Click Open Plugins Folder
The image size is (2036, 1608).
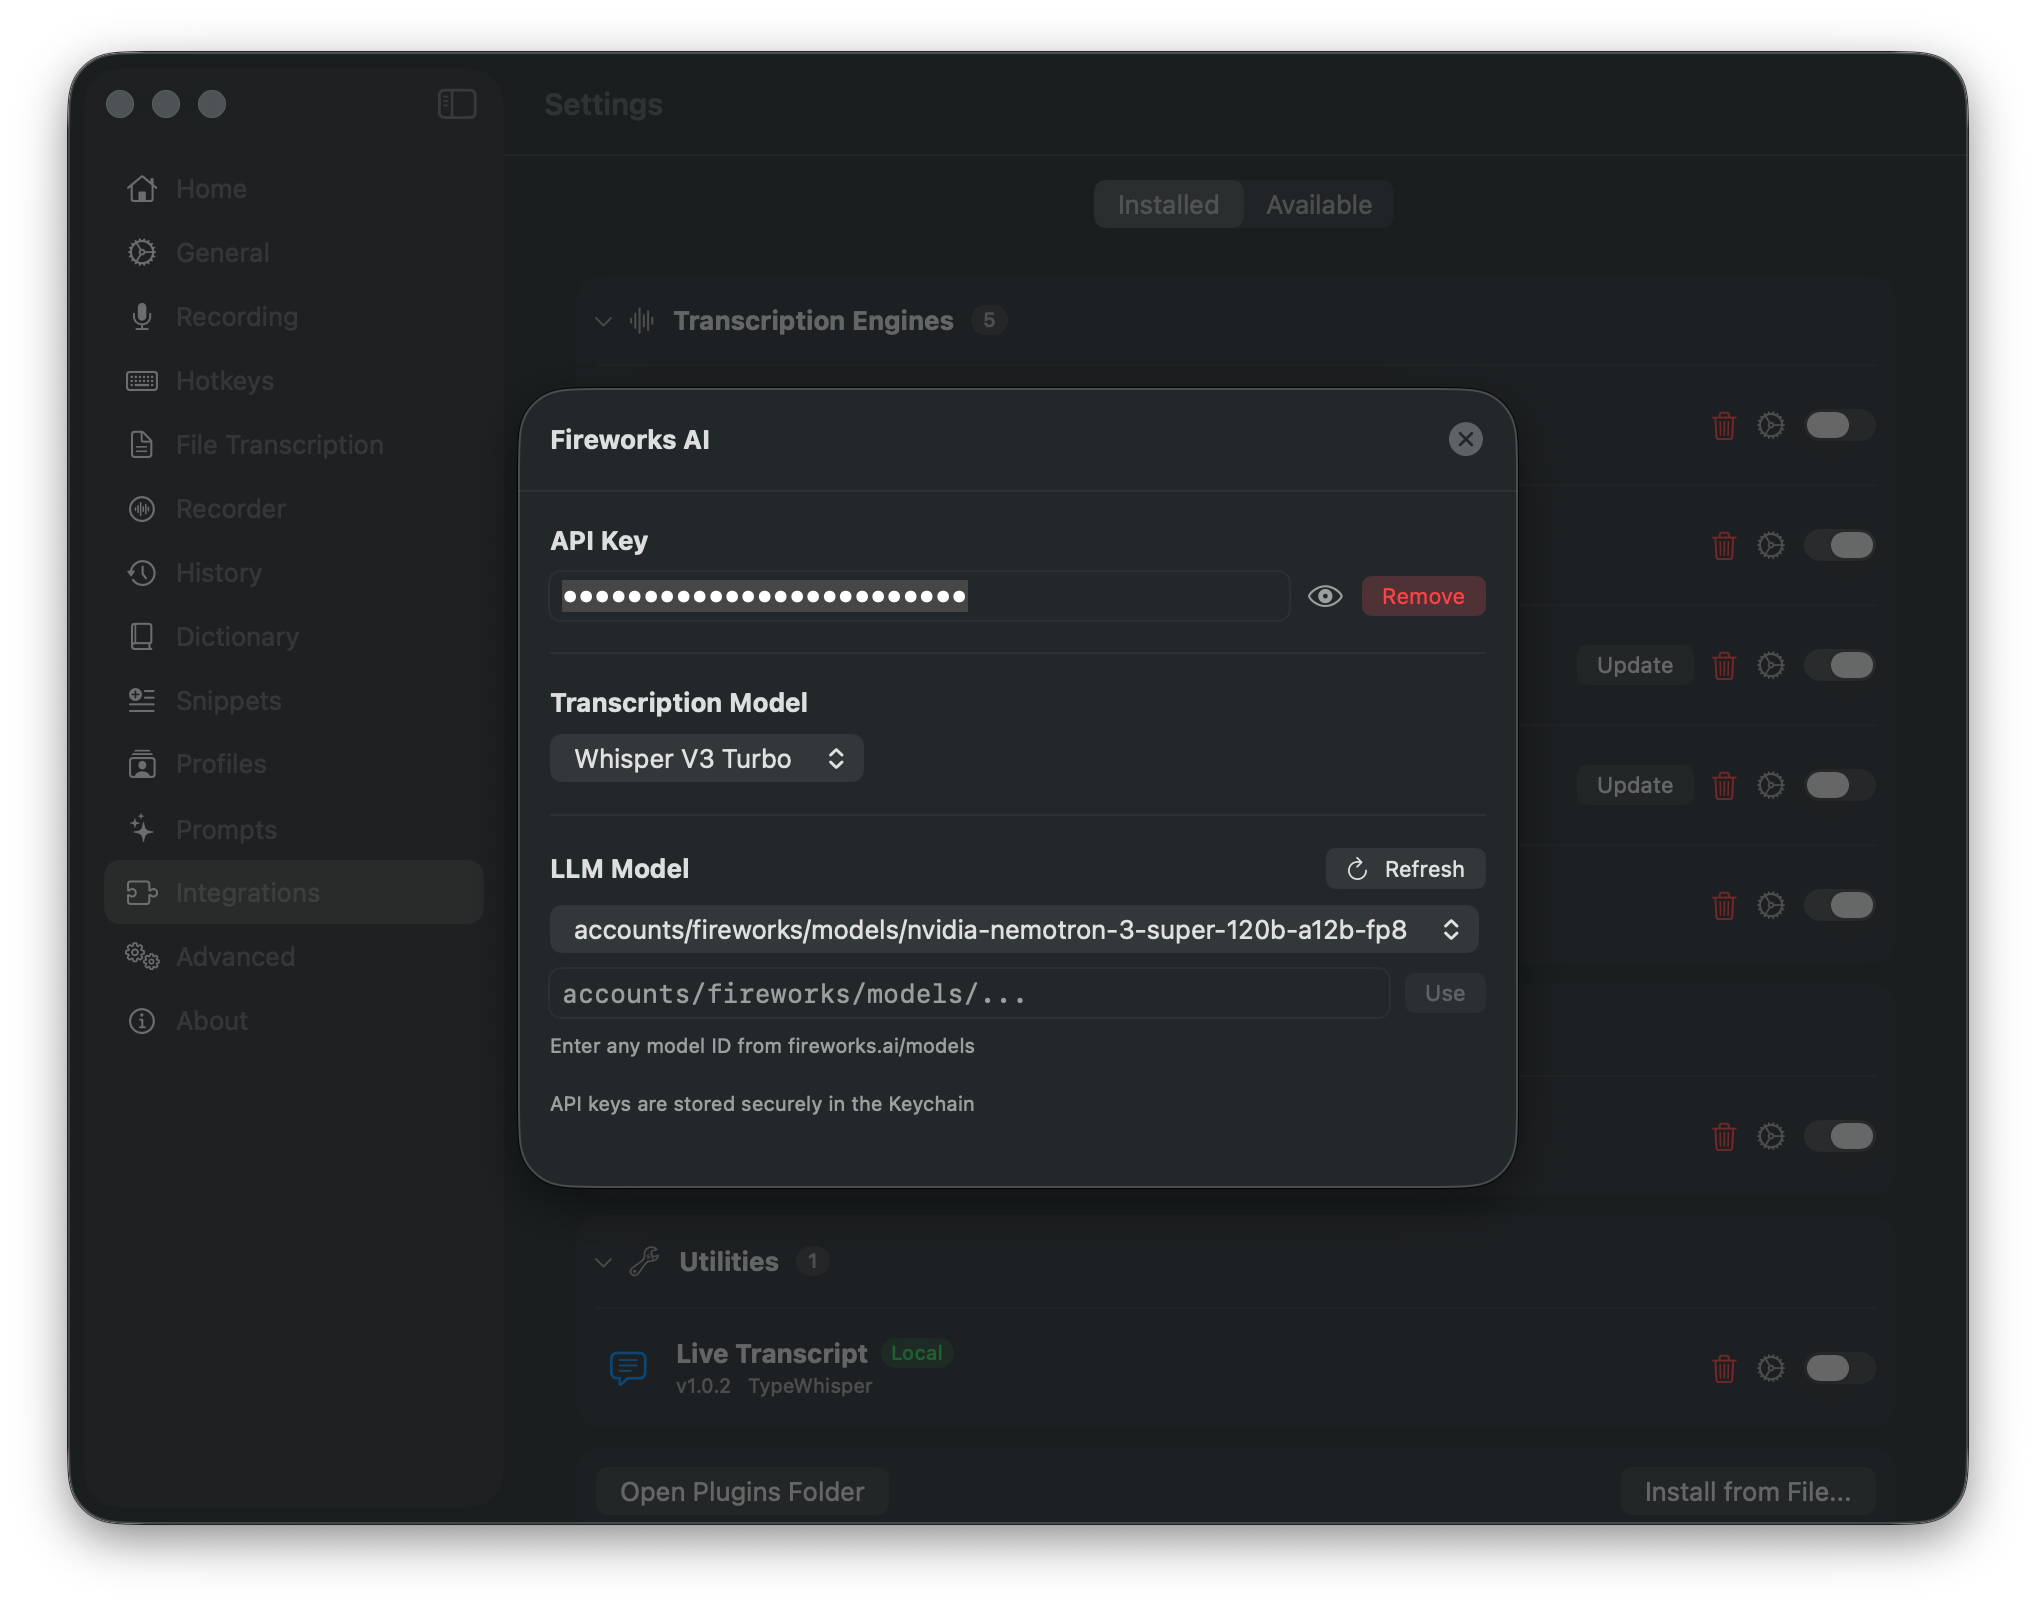coord(741,1490)
